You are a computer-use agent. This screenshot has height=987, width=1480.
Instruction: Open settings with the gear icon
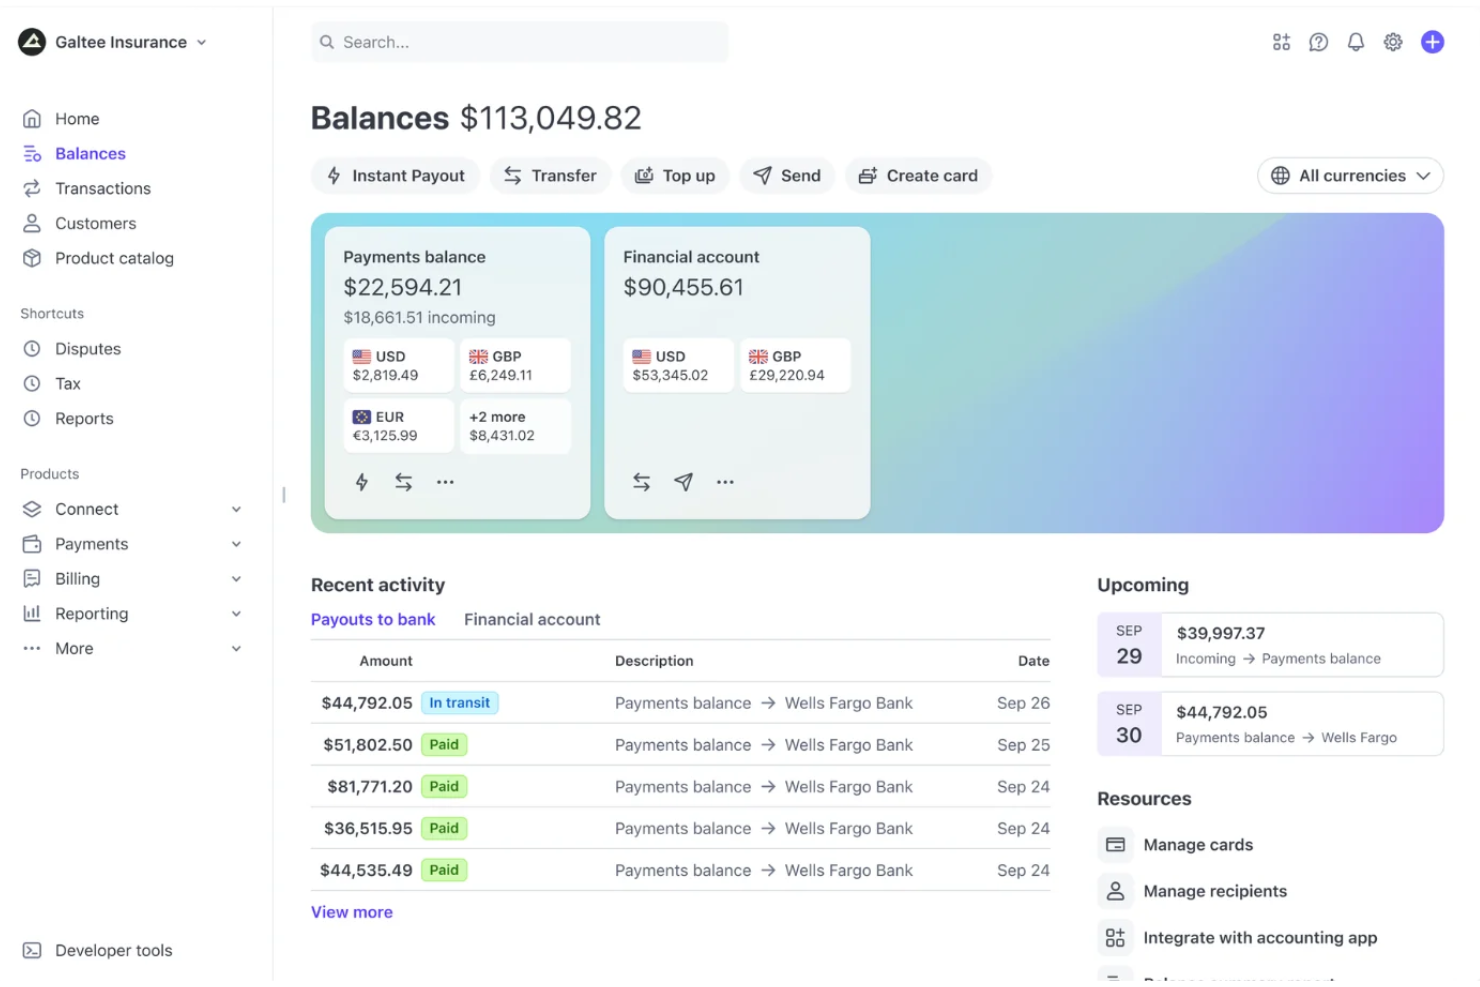(x=1392, y=42)
